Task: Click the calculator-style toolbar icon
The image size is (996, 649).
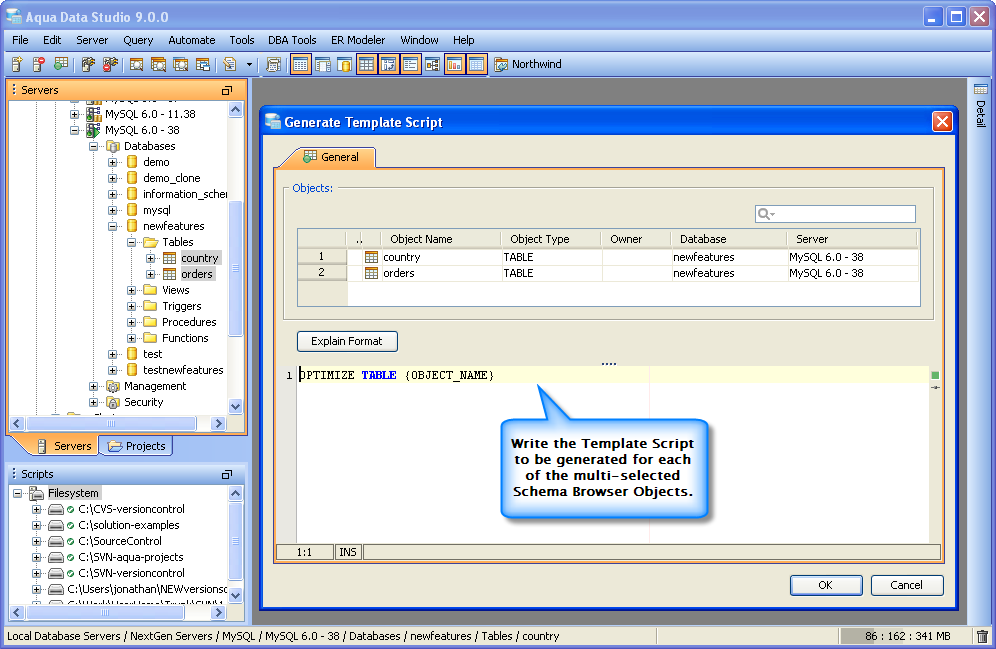Action: point(273,64)
